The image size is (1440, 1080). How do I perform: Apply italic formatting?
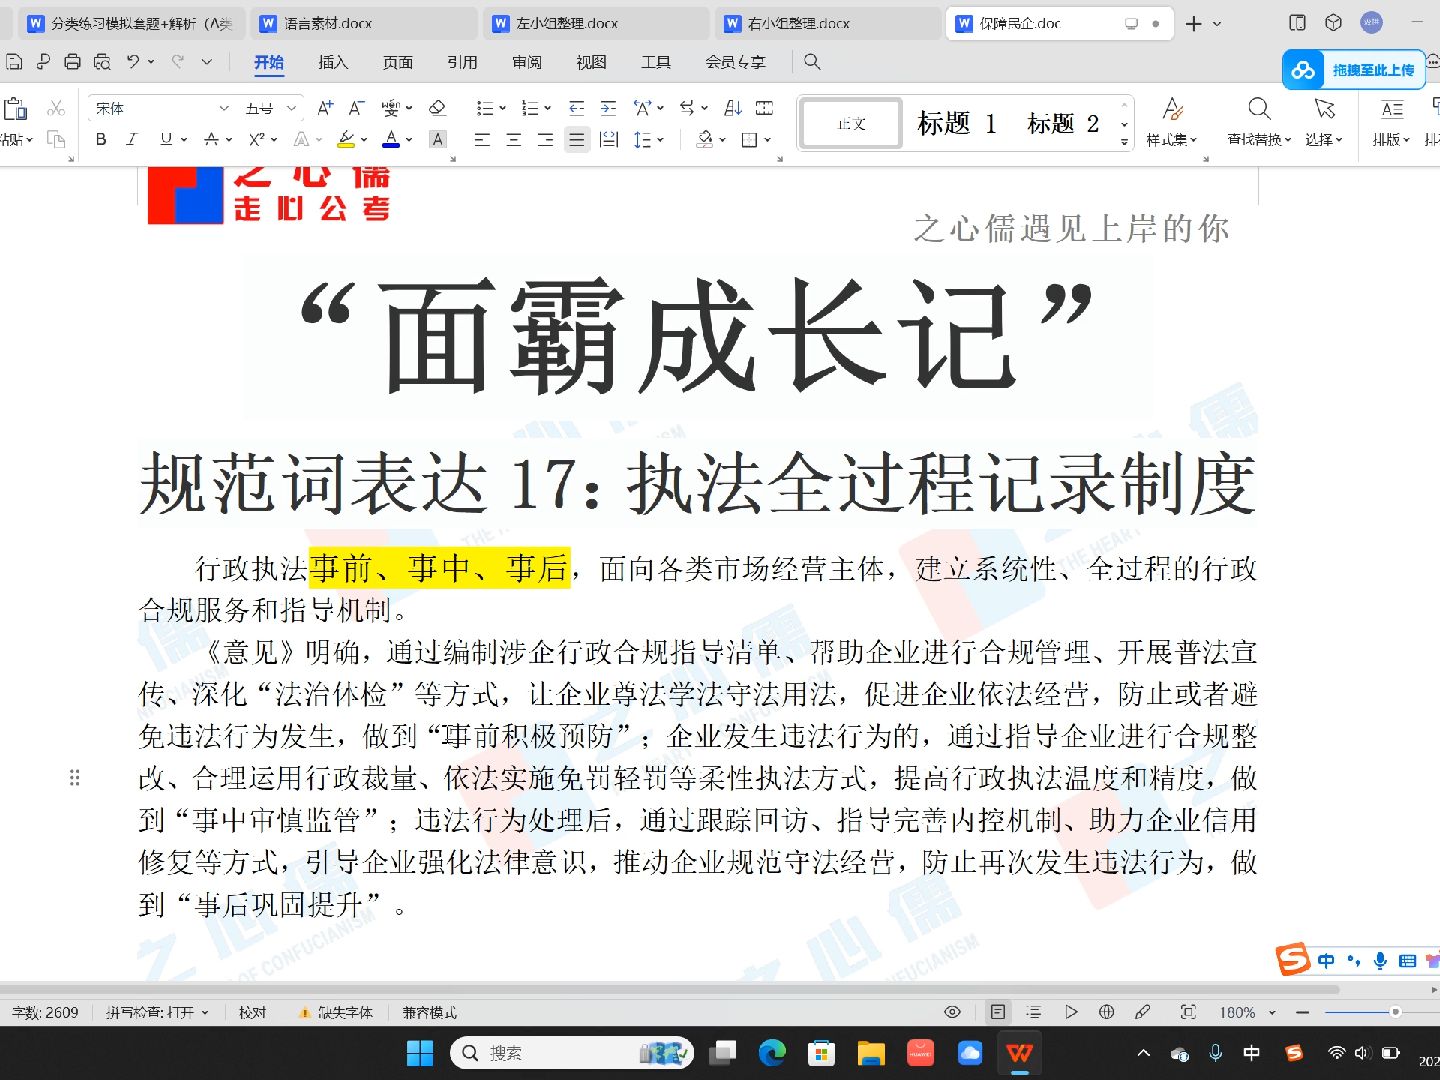pyautogui.click(x=131, y=139)
